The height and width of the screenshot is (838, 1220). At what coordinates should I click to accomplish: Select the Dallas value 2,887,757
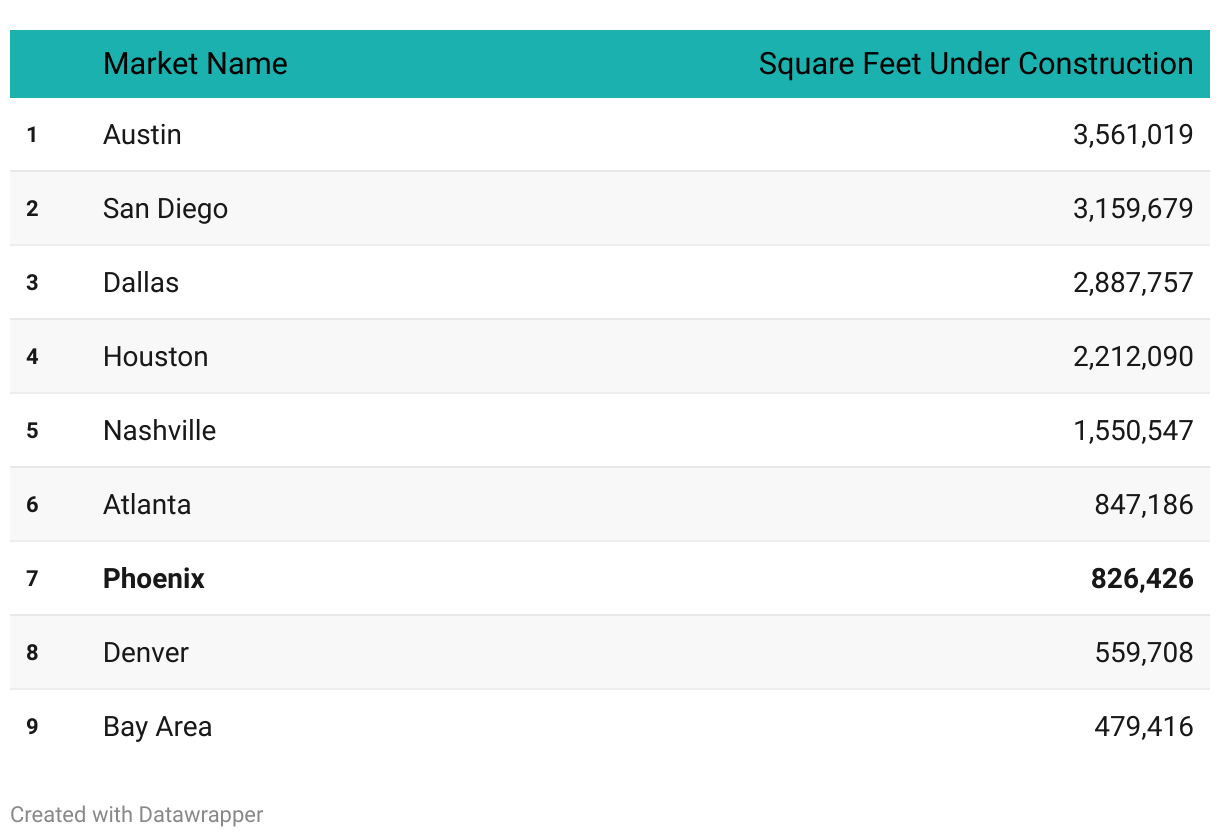coord(1133,283)
